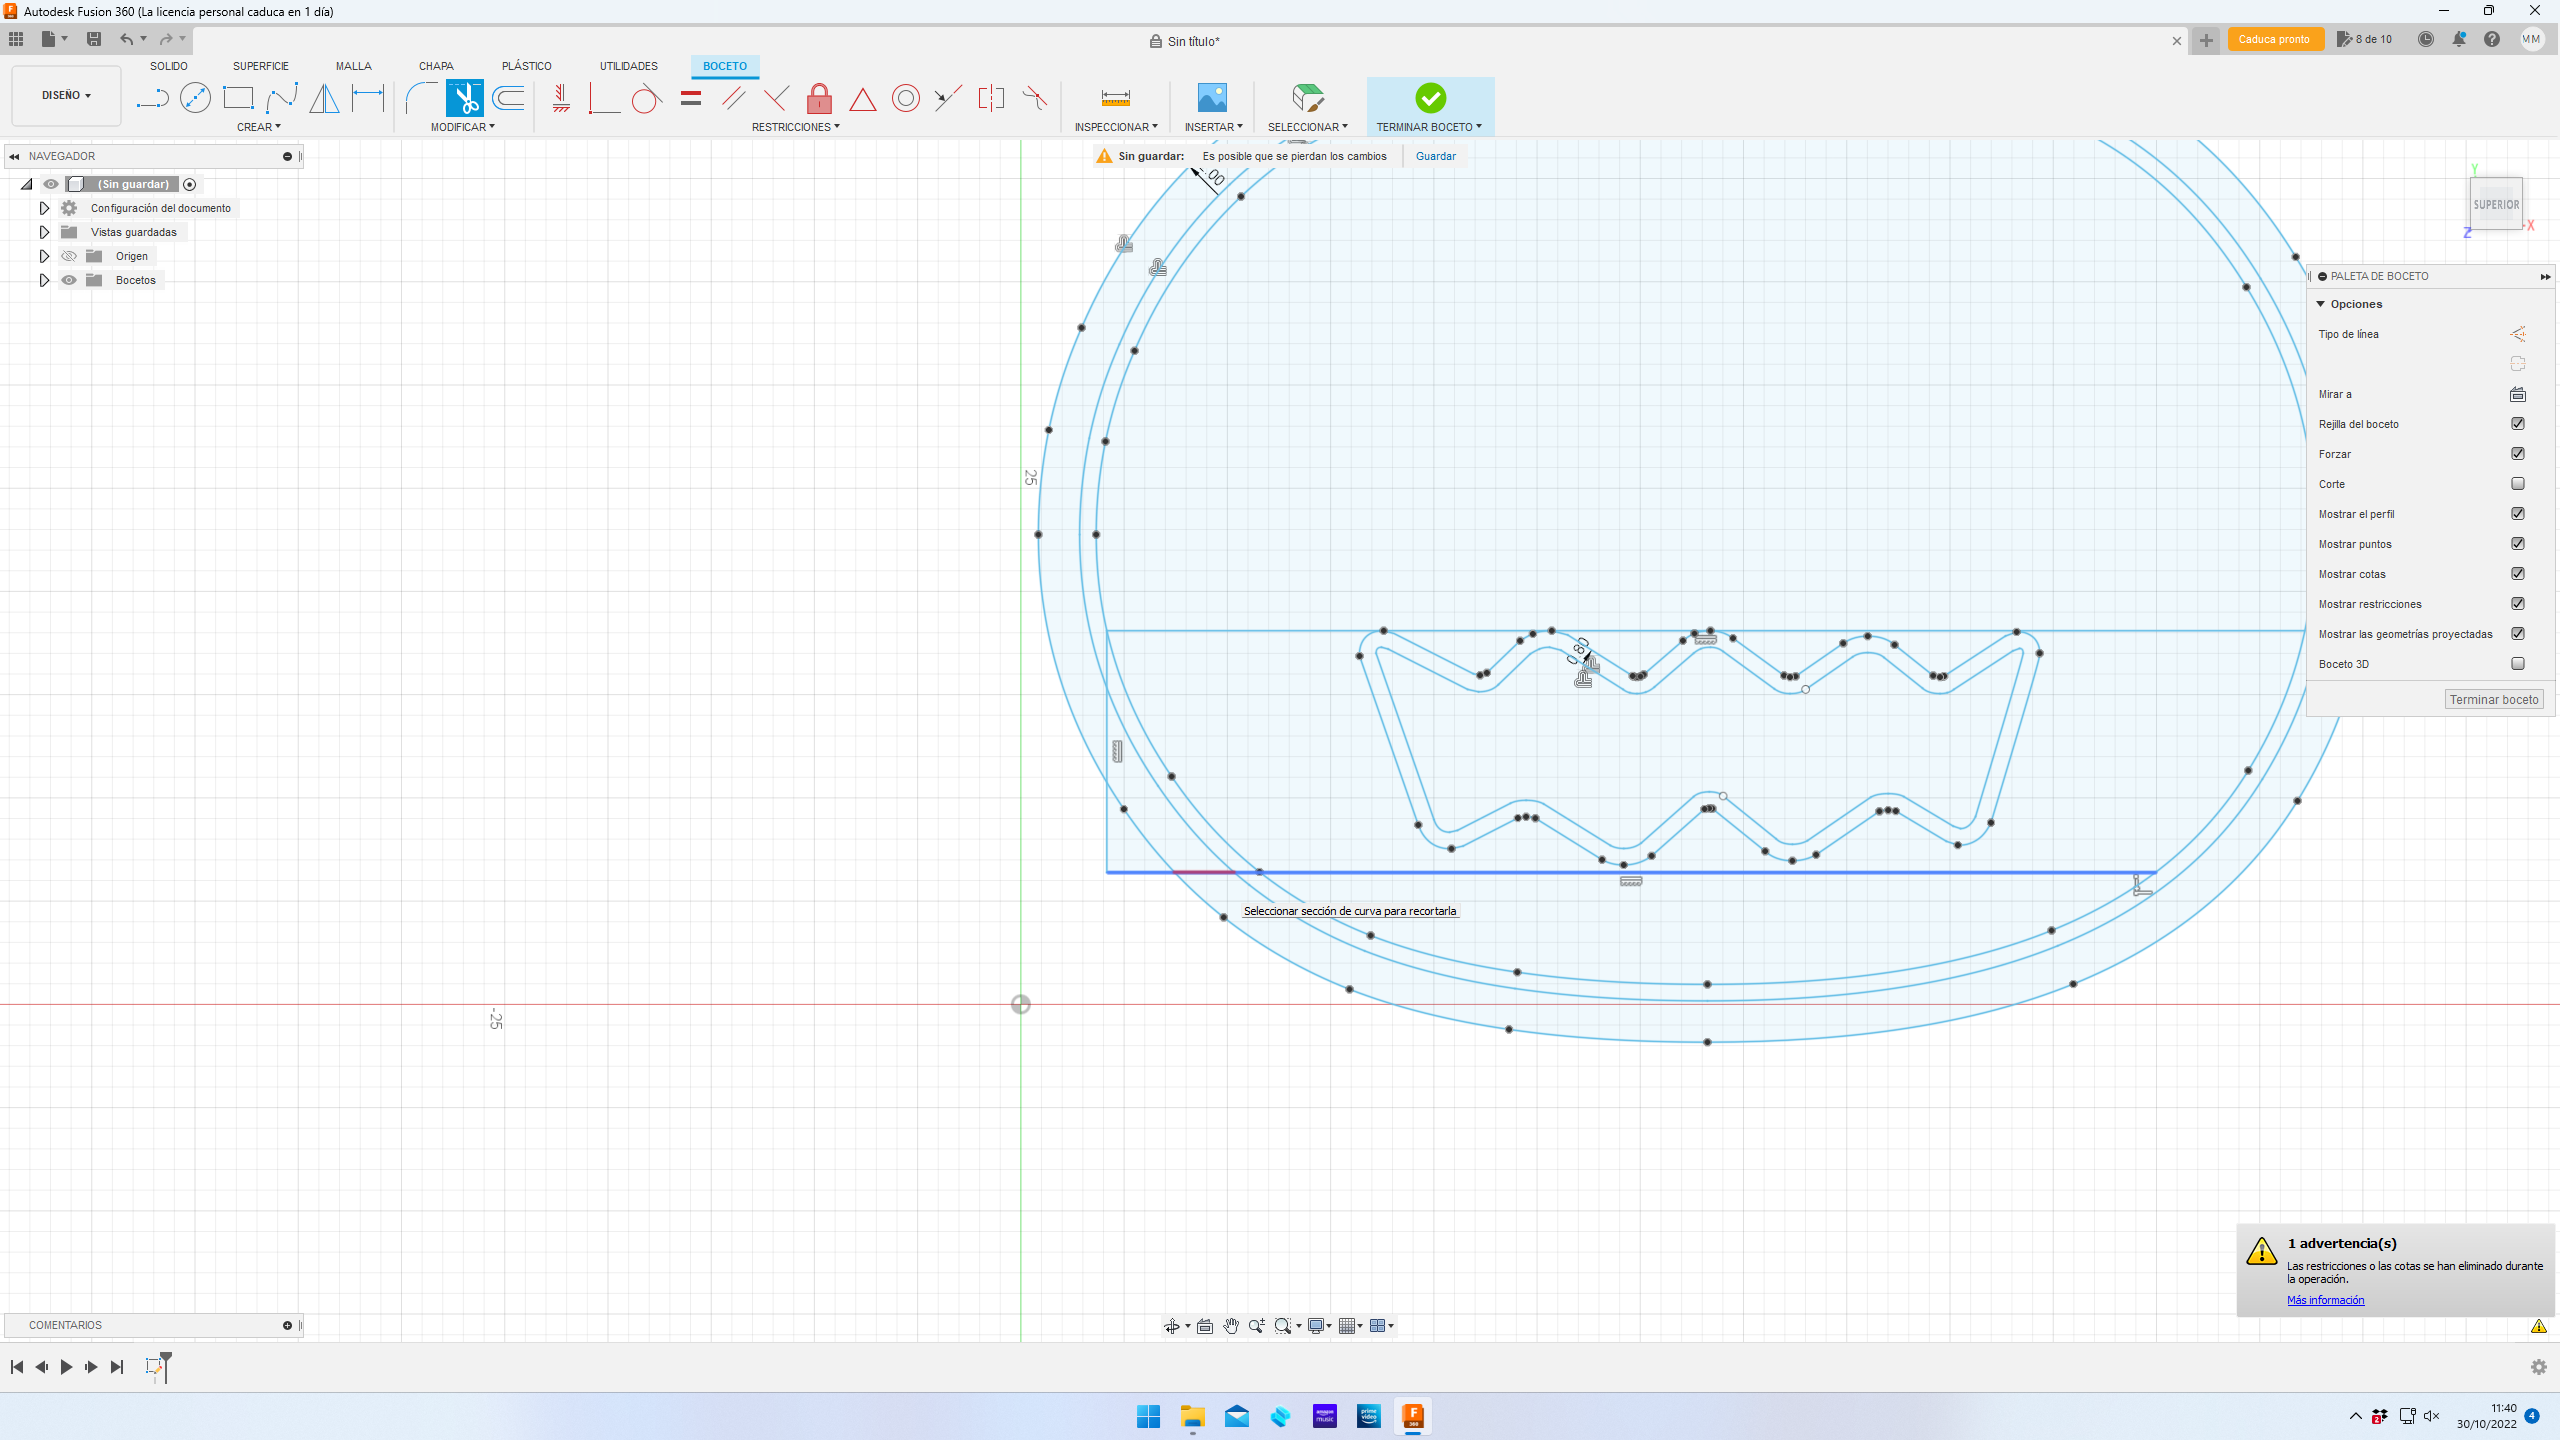Select the two-point rectangle tool

238,98
